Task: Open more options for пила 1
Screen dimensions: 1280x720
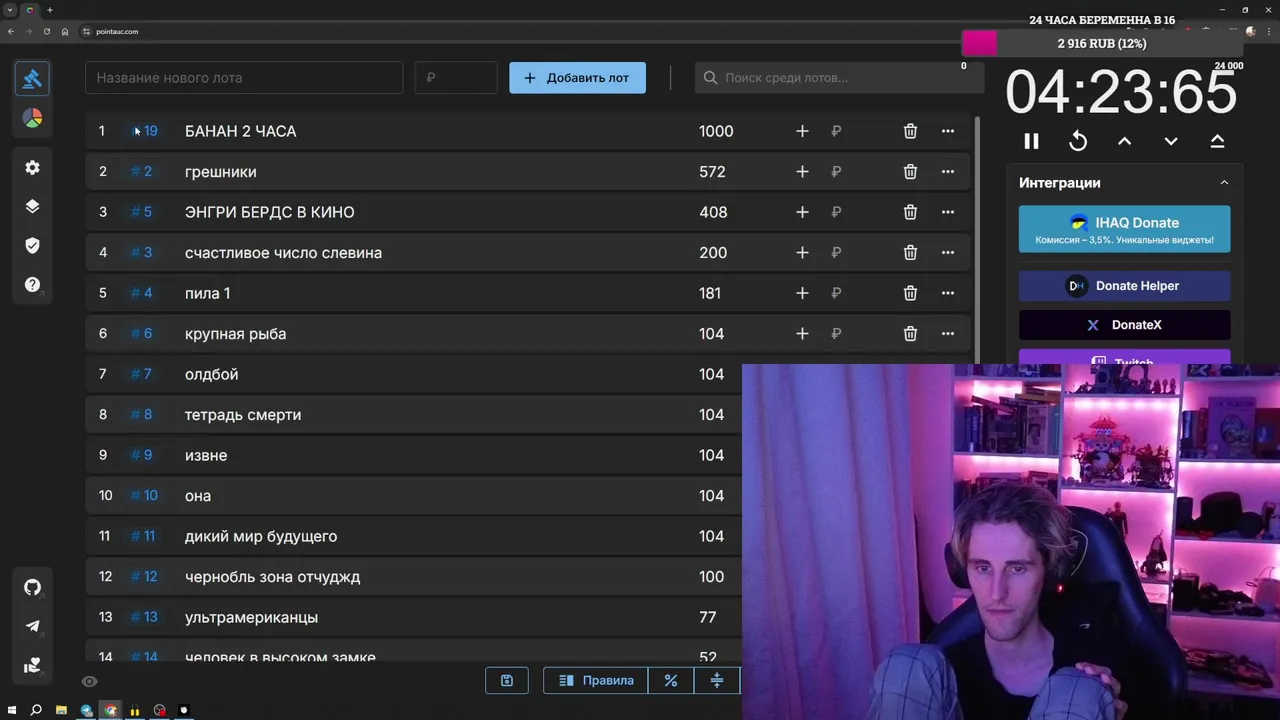Action: tap(948, 293)
